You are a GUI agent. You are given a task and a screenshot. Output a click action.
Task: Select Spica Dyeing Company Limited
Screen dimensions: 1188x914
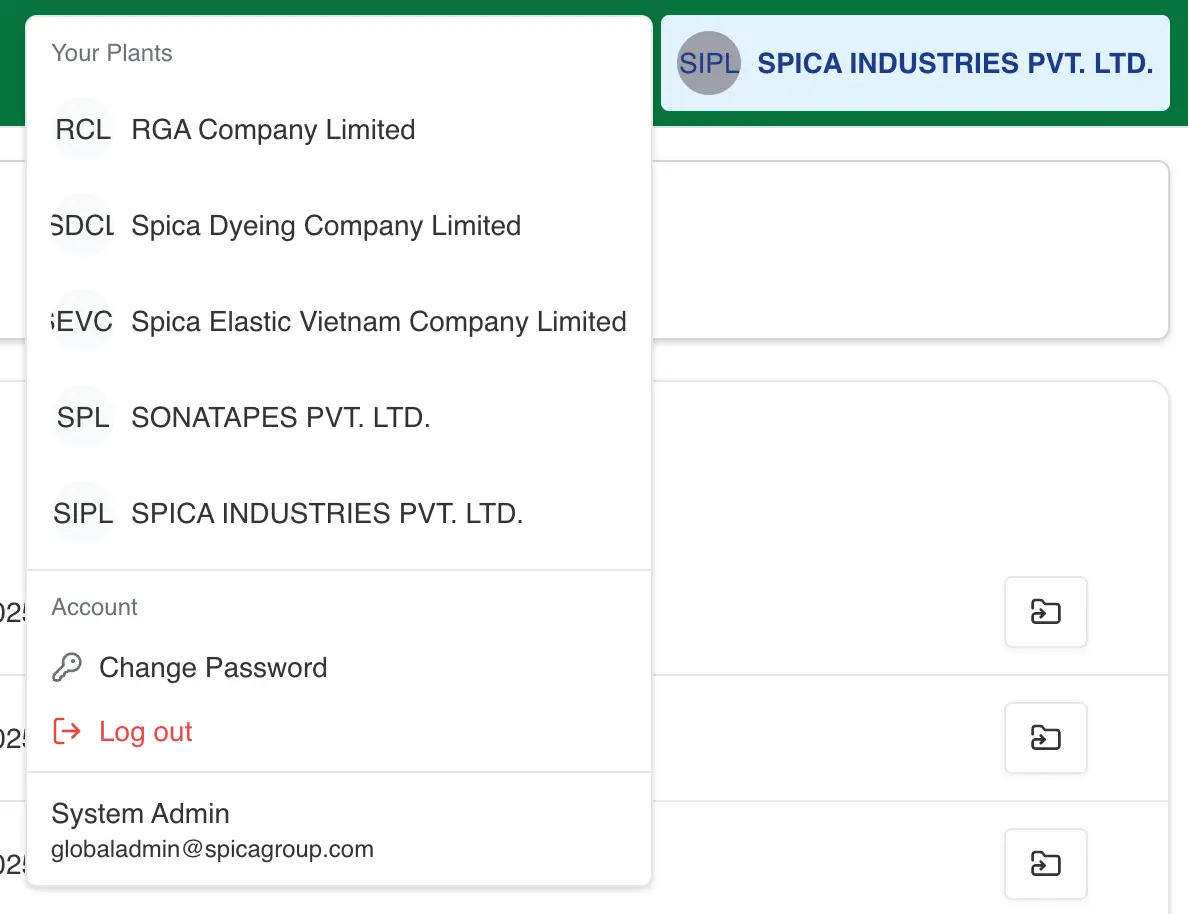click(326, 226)
